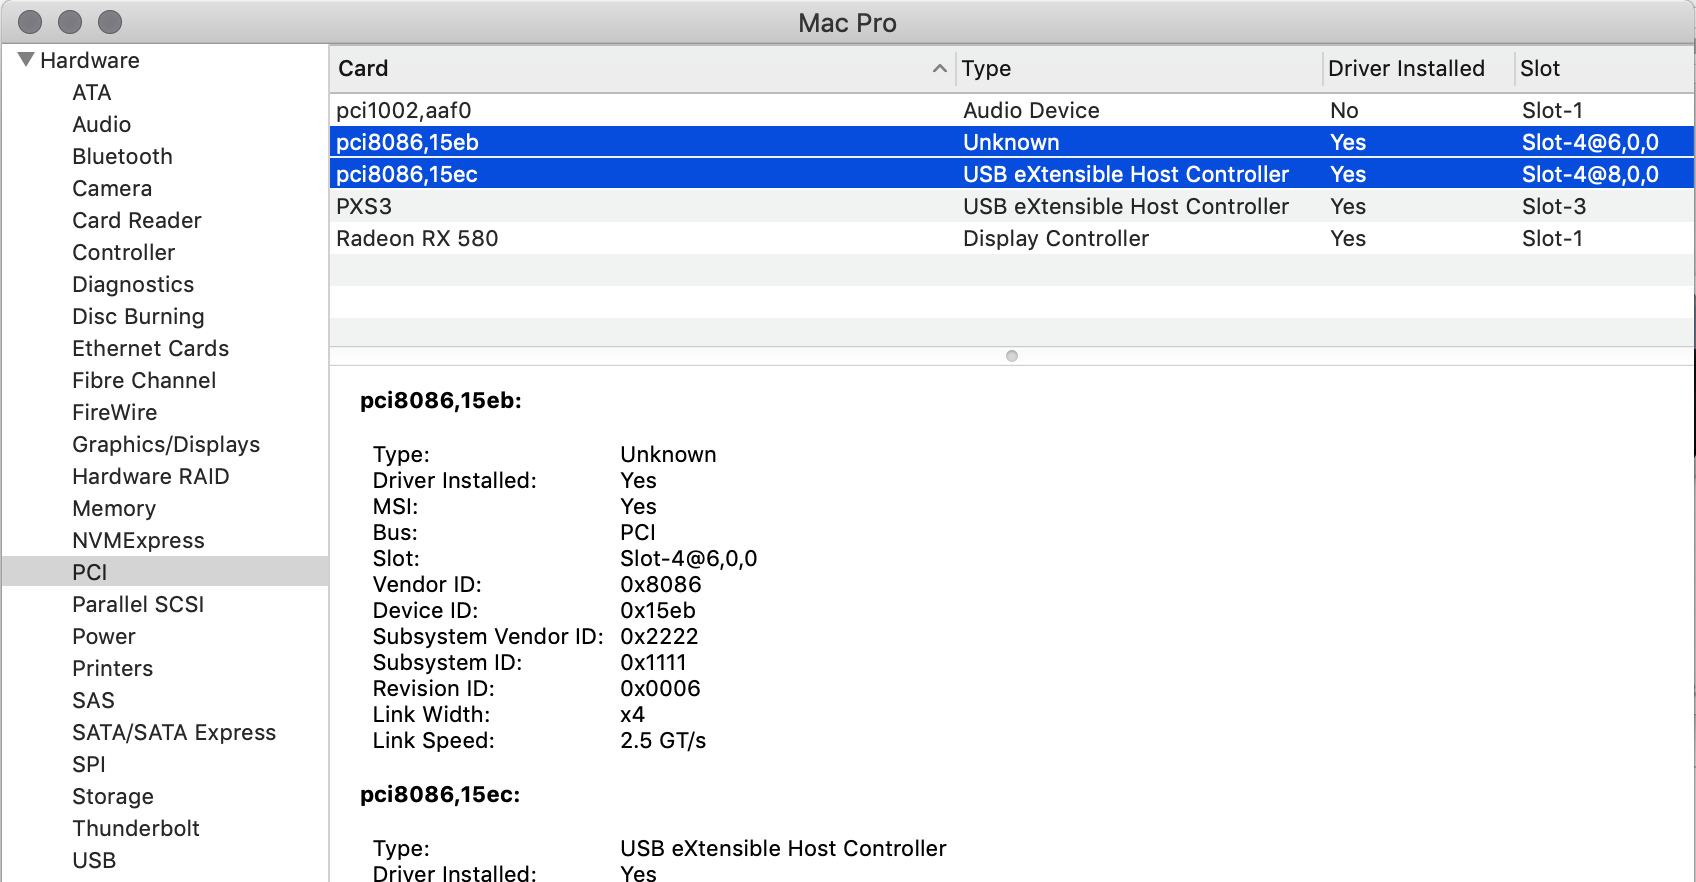Open Bluetooth in the hardware list
The width and height of the screenshot is (1696, 882).
(122, 157)
